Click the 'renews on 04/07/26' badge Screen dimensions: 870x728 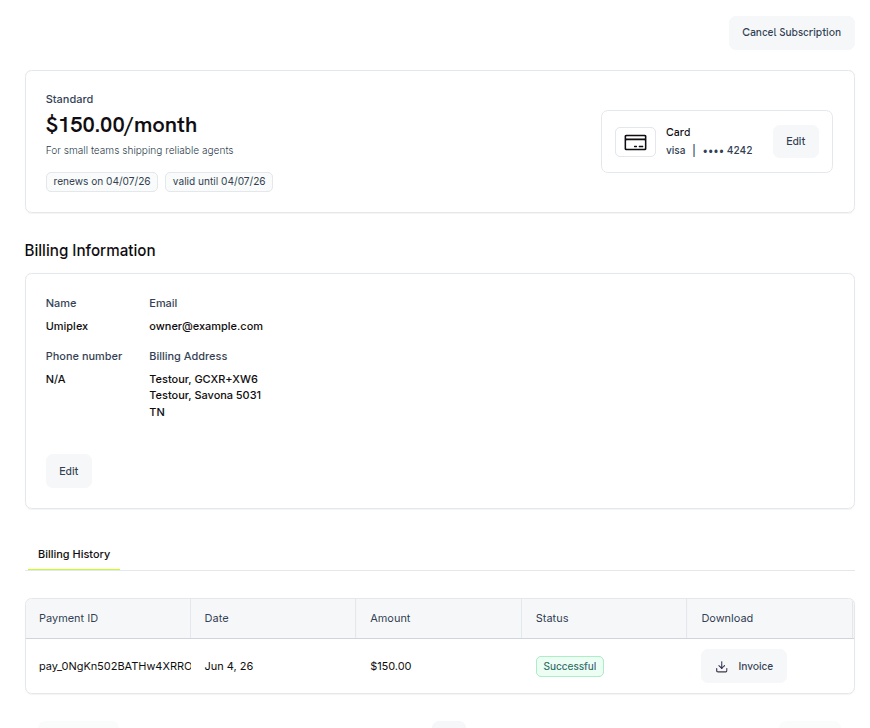point(102,181)
